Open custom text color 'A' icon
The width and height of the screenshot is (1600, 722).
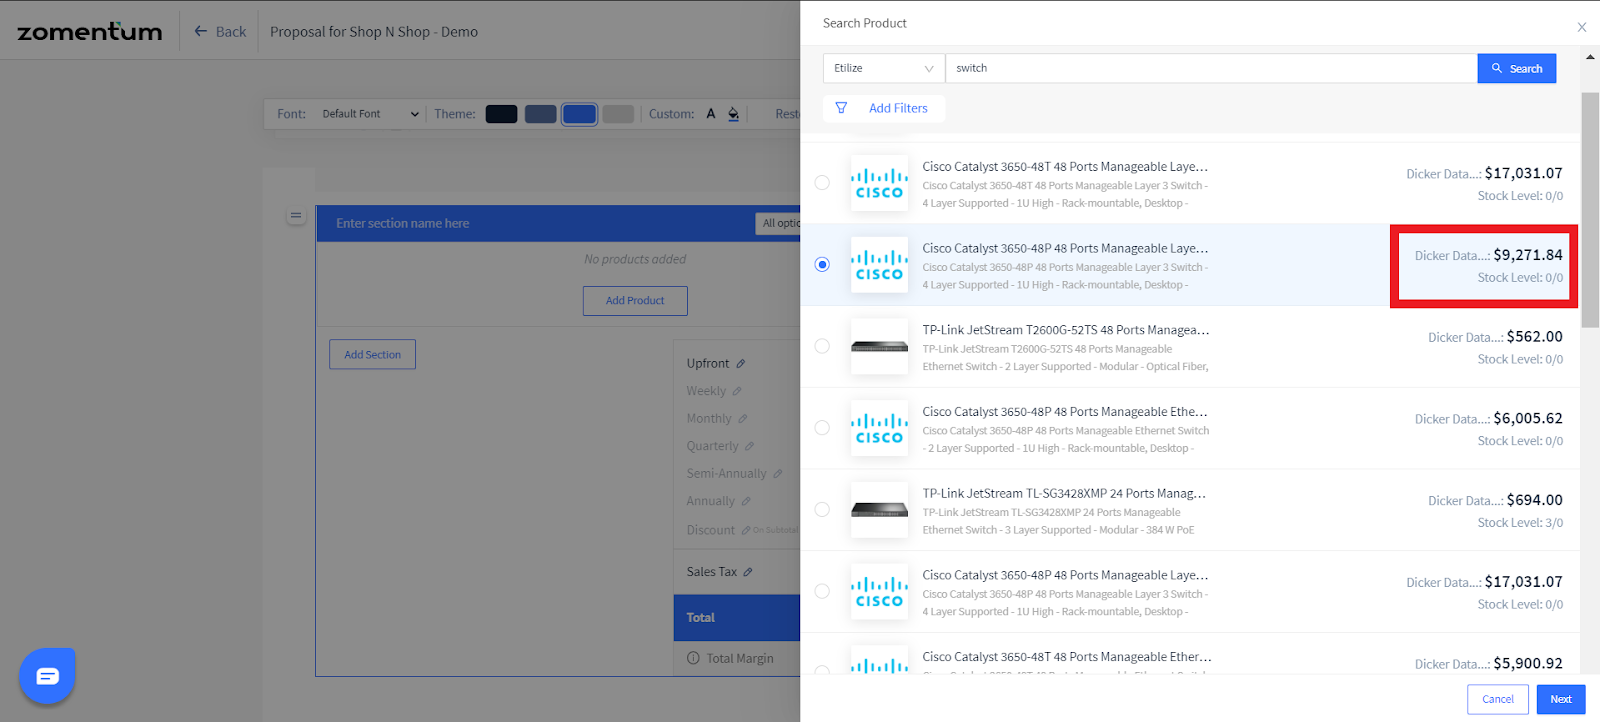[x=711, y=114]
